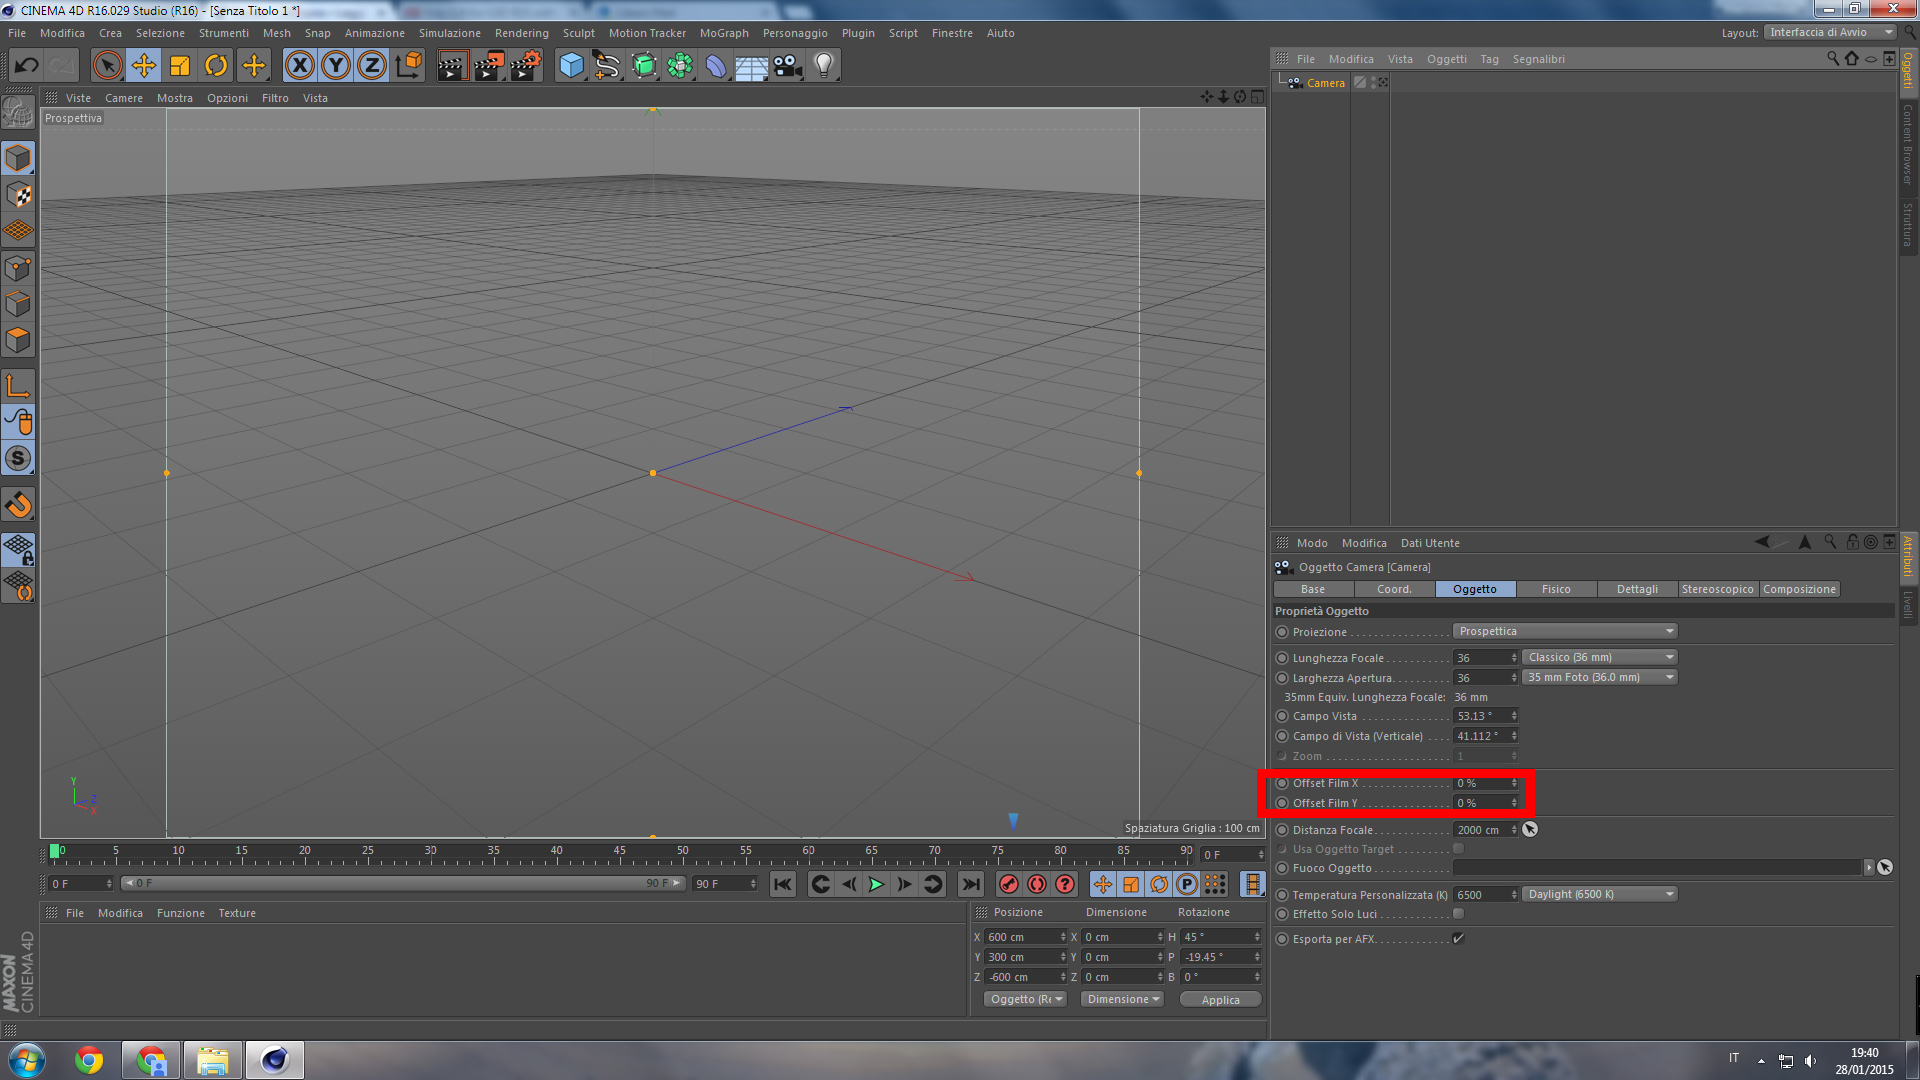Select the Rotate tool icon
Image resolution: width=1920 pixels, height=1080 pixels.
(x=216, y=66)
